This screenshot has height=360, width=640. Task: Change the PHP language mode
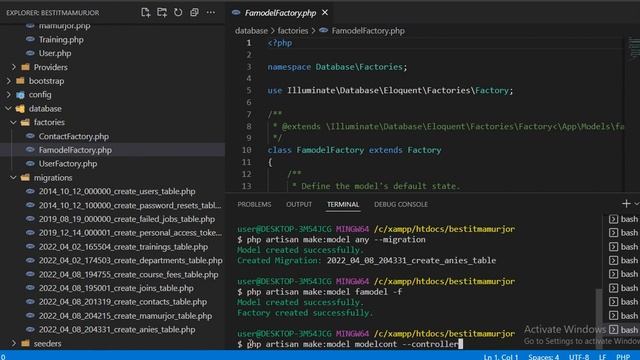623,356
